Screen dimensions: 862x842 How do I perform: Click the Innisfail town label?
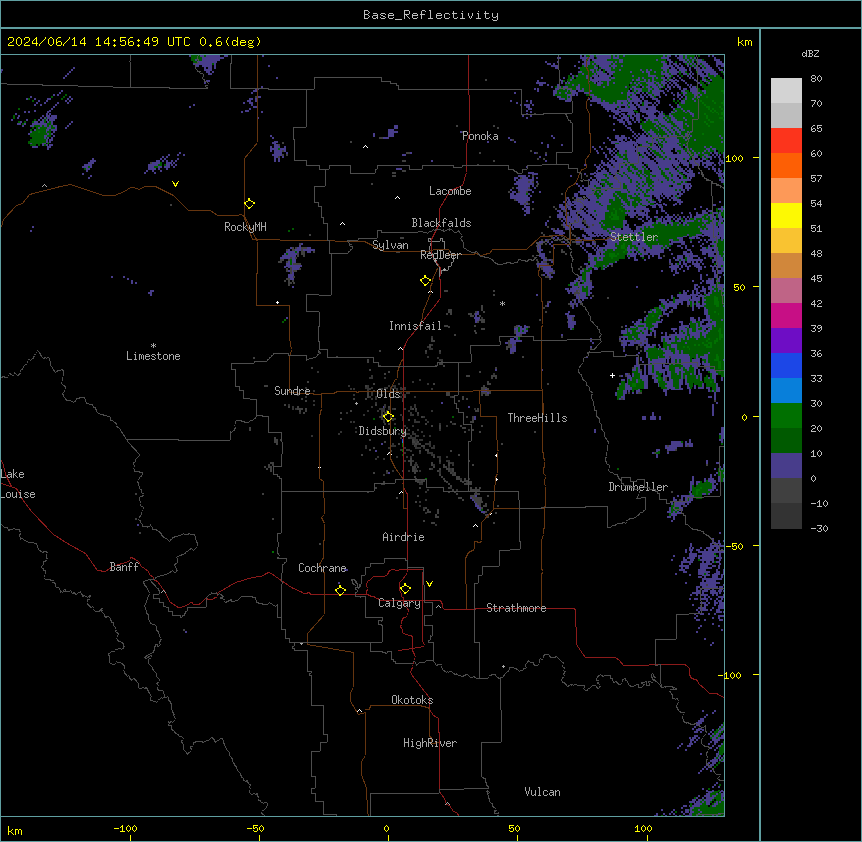coord(415,326)
